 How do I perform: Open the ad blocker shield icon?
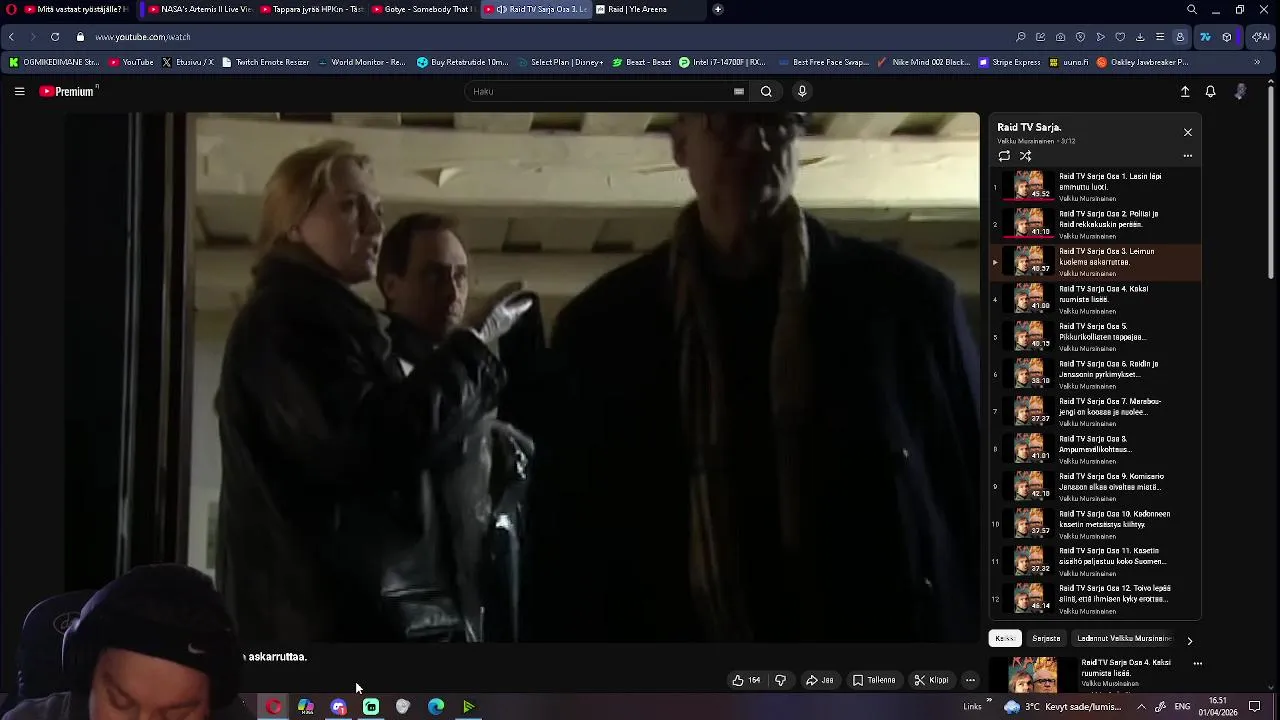(1080, 37)
